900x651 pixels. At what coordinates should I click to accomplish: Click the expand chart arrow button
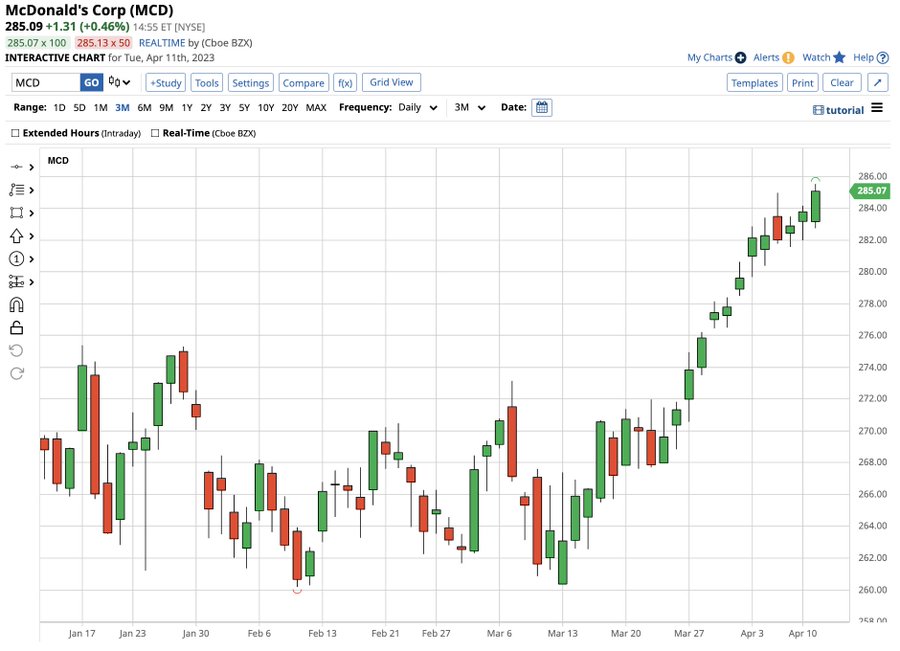[878, 83]
